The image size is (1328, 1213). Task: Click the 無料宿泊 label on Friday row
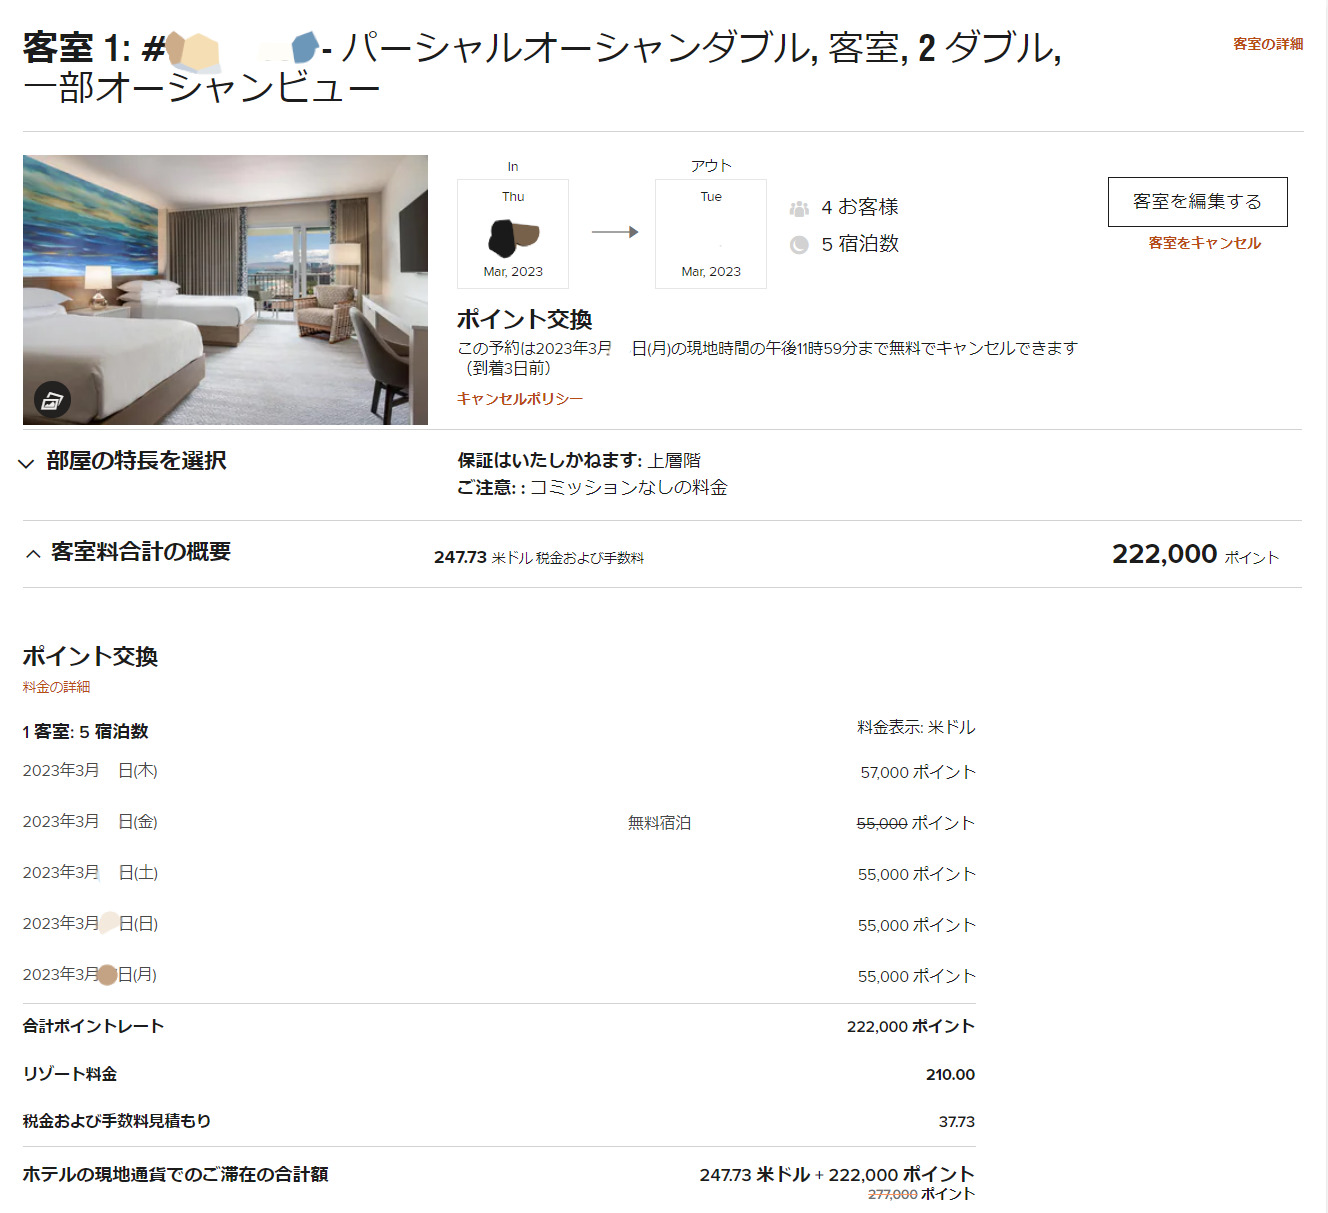coord(659,823)
